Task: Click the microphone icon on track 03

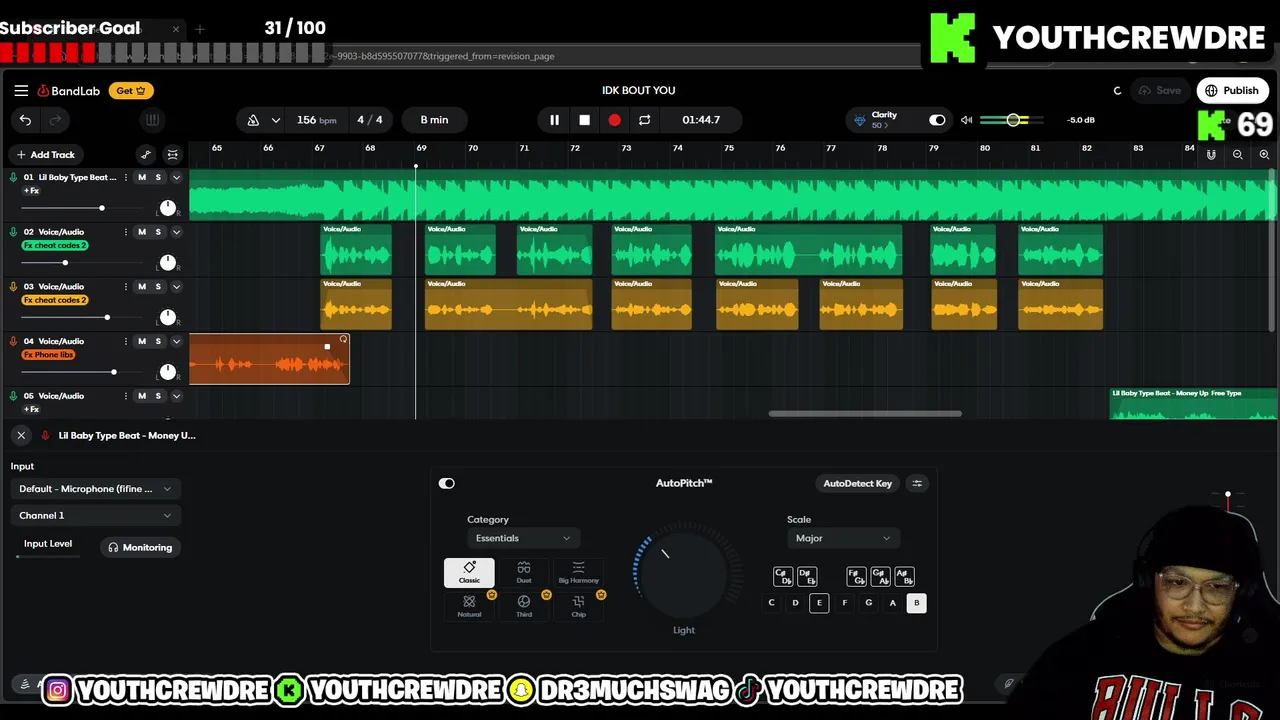Action: coord(13,287)
